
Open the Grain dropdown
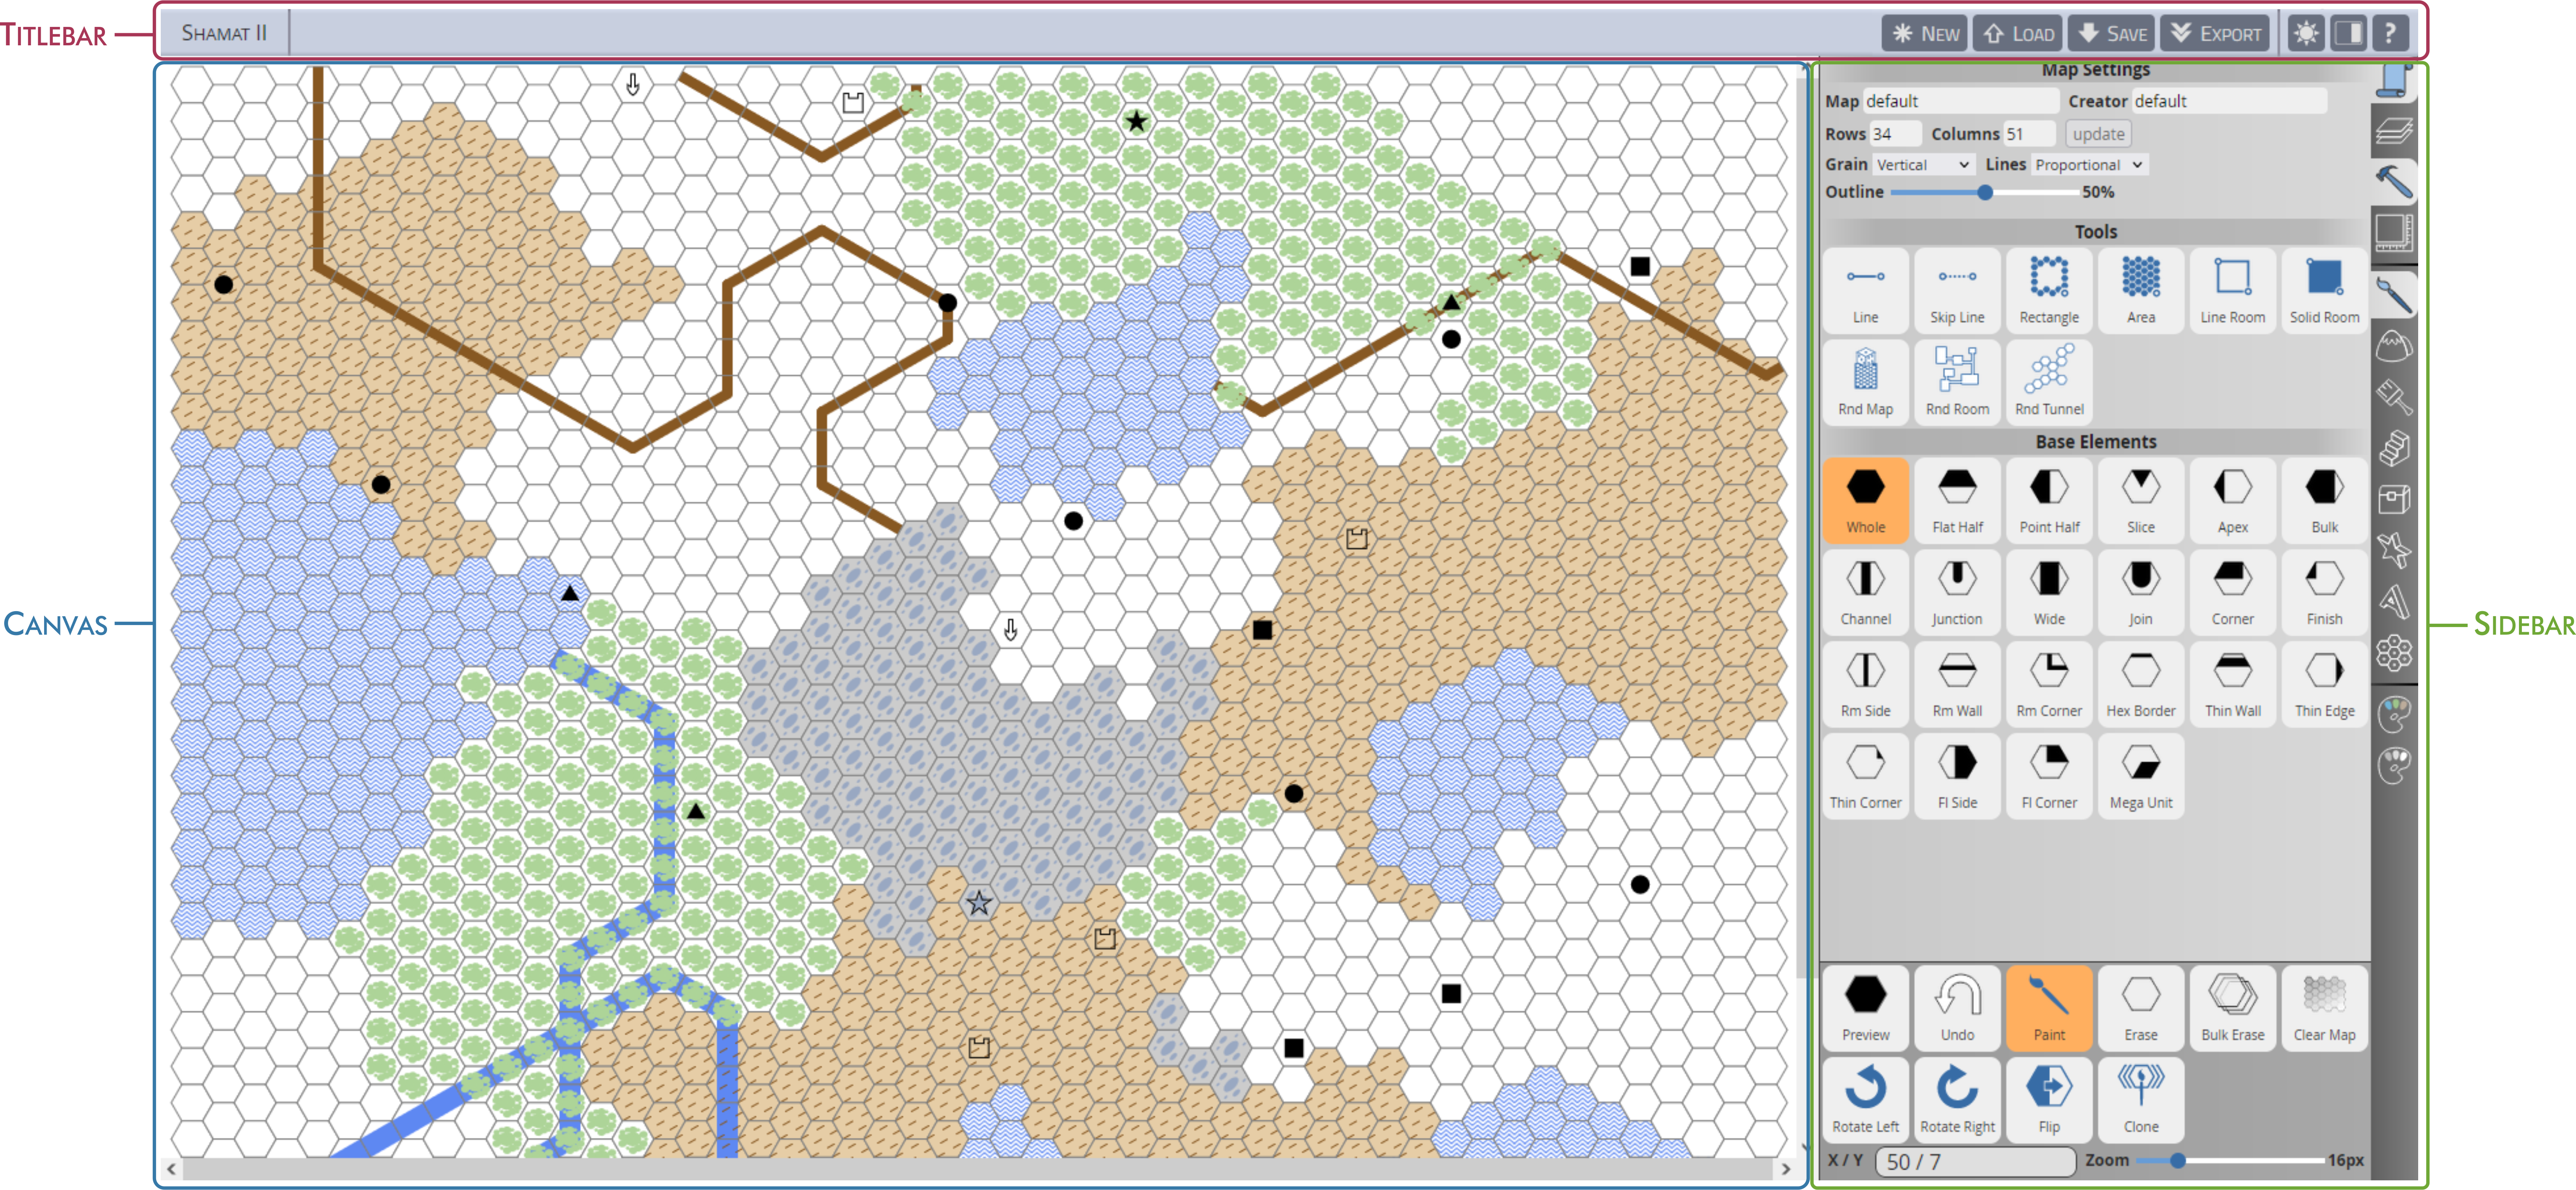click(1922, 165)
